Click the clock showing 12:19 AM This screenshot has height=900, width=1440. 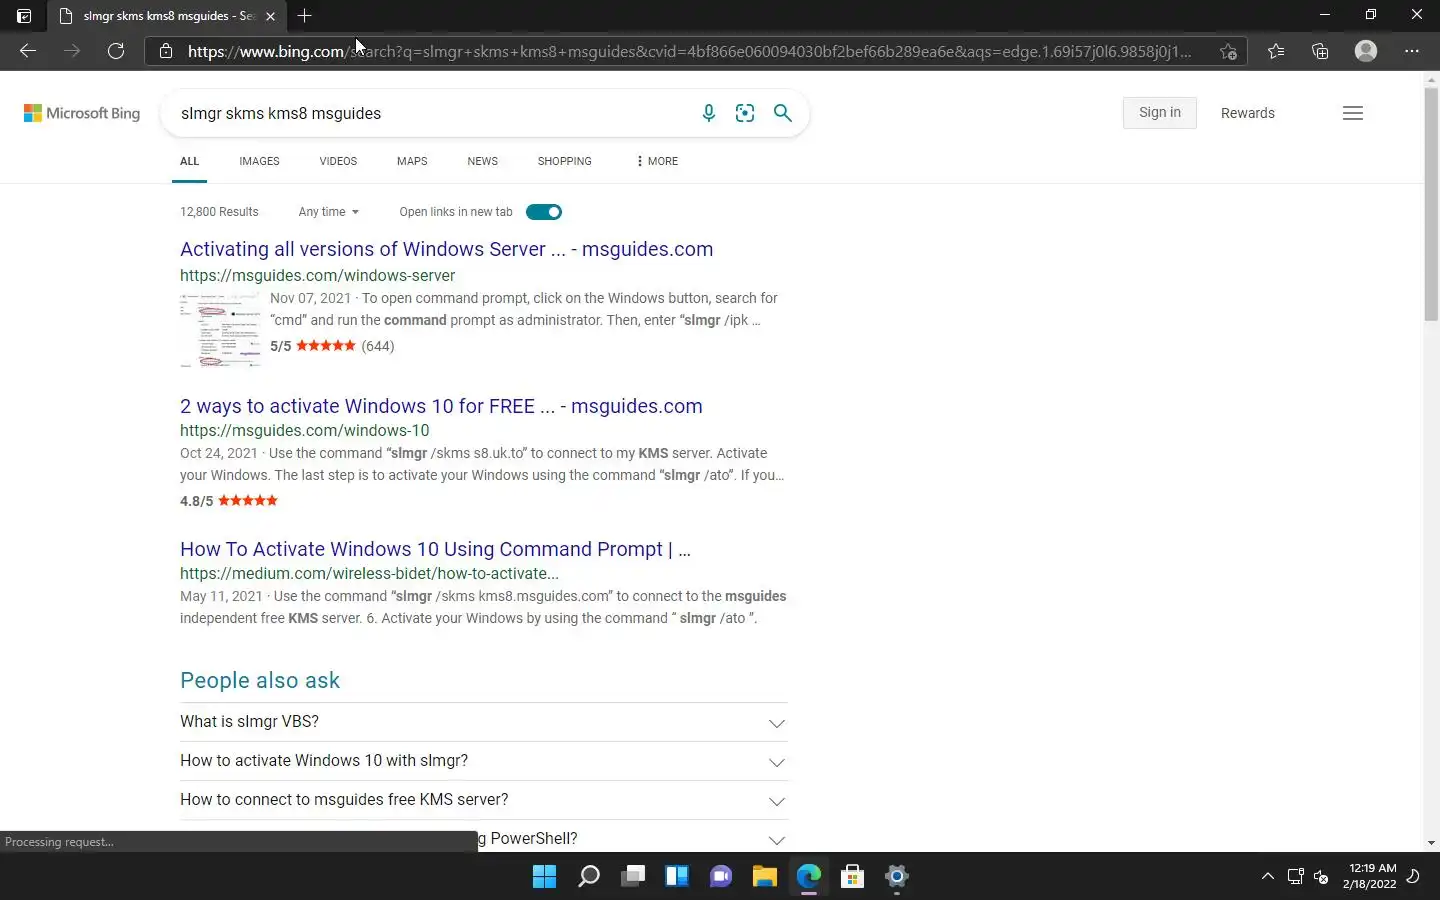(1370, 877)
